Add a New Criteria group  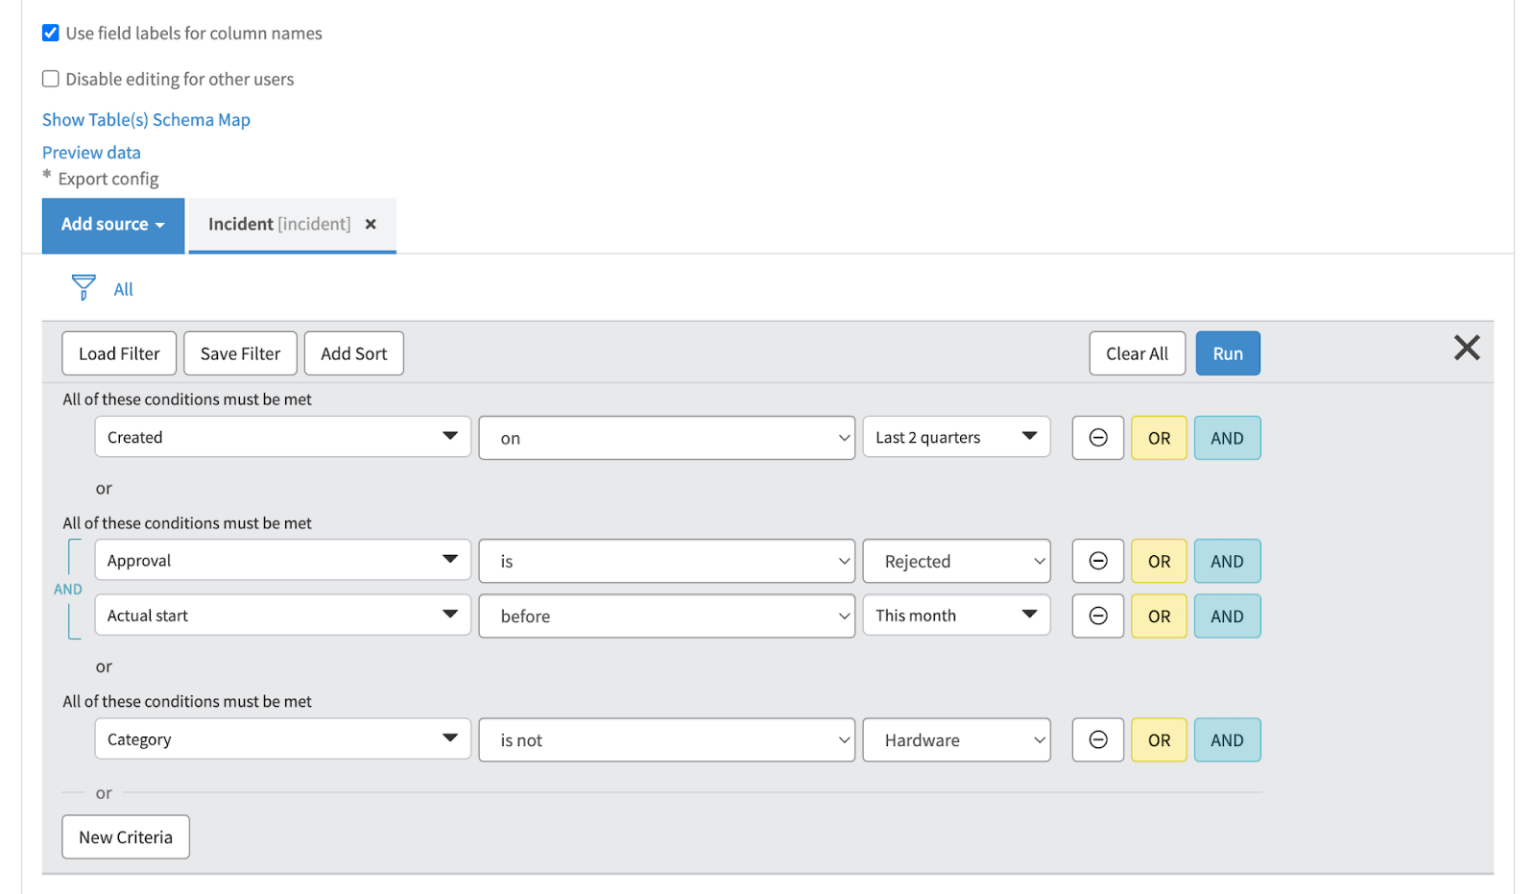pos(125,836)
